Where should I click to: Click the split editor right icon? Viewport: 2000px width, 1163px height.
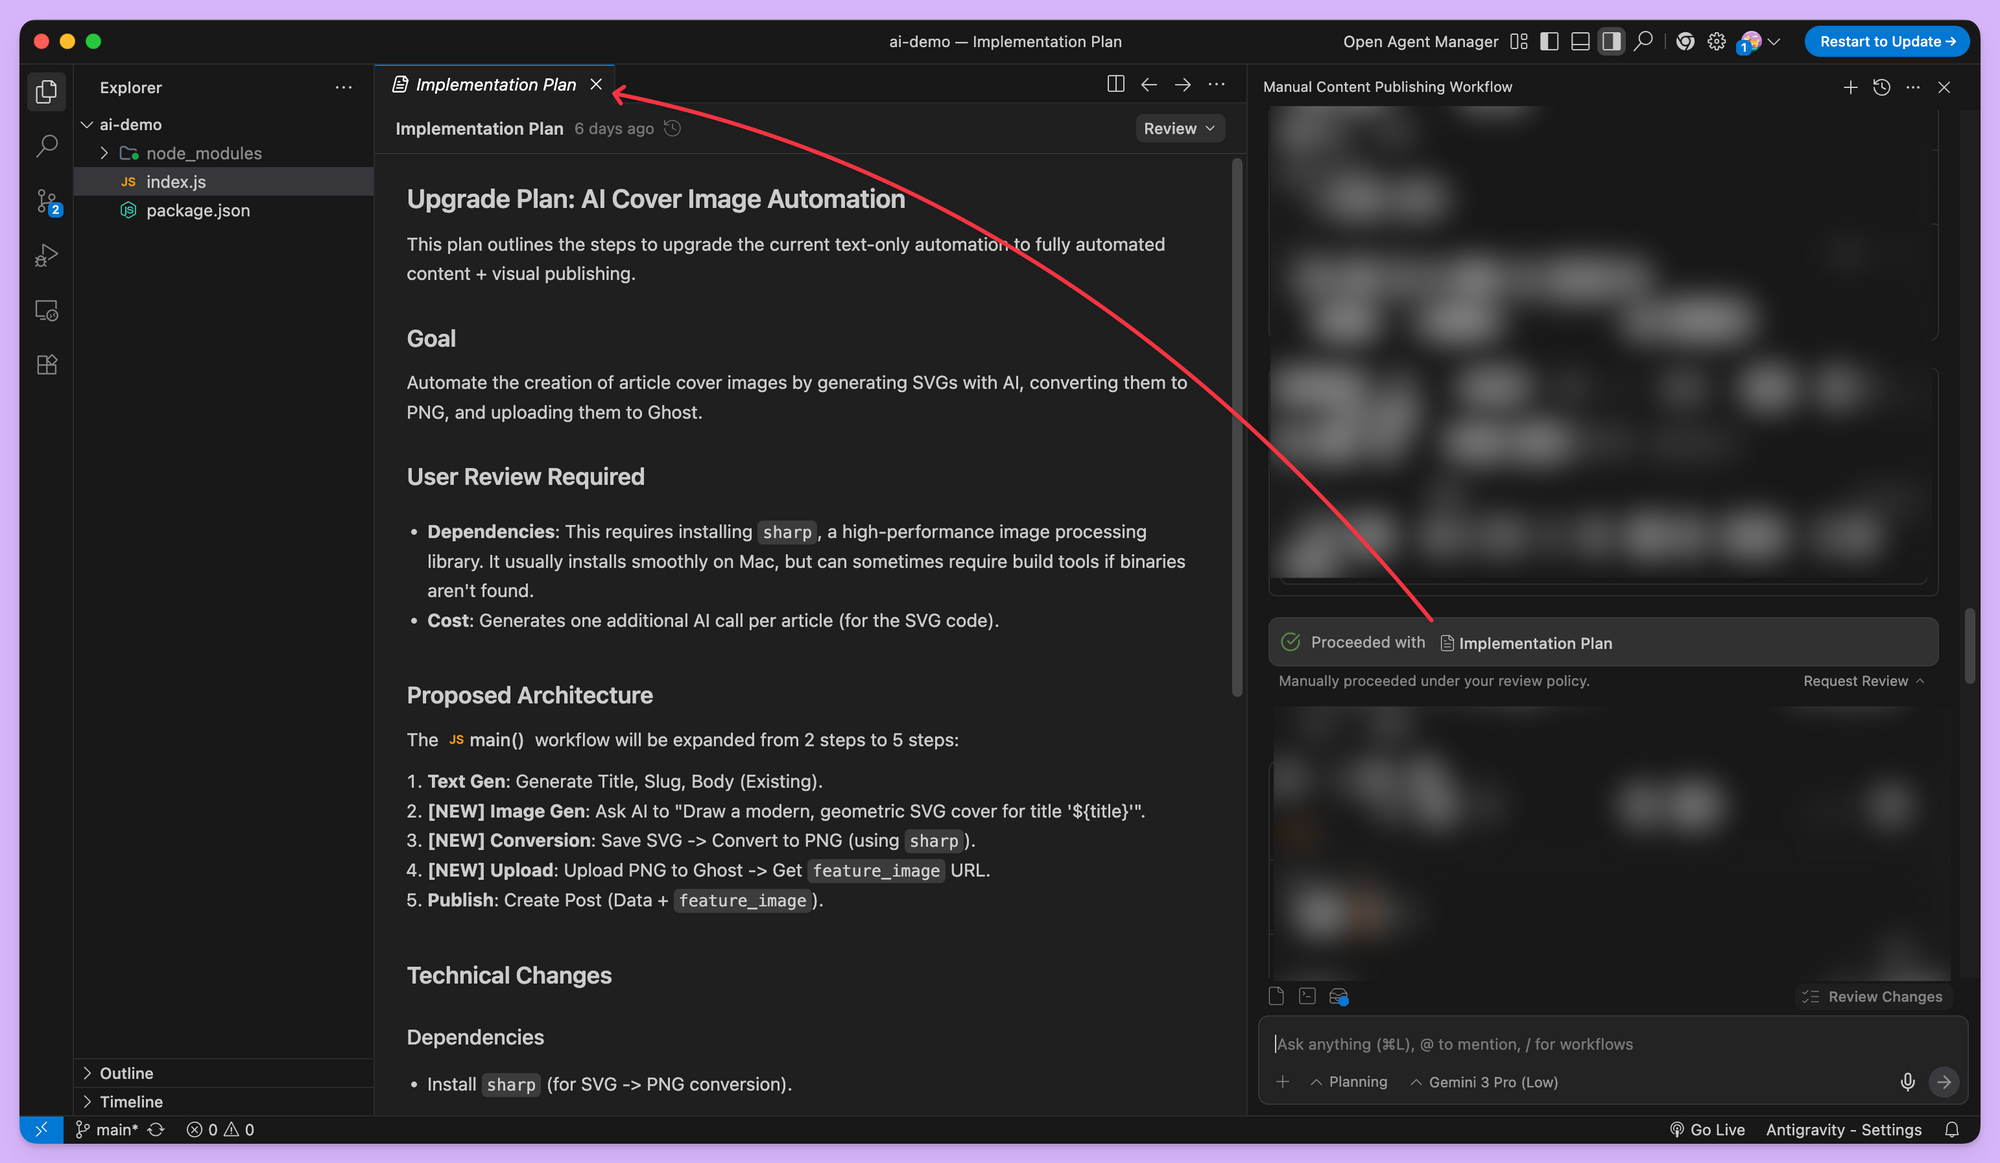[1116, 84]
